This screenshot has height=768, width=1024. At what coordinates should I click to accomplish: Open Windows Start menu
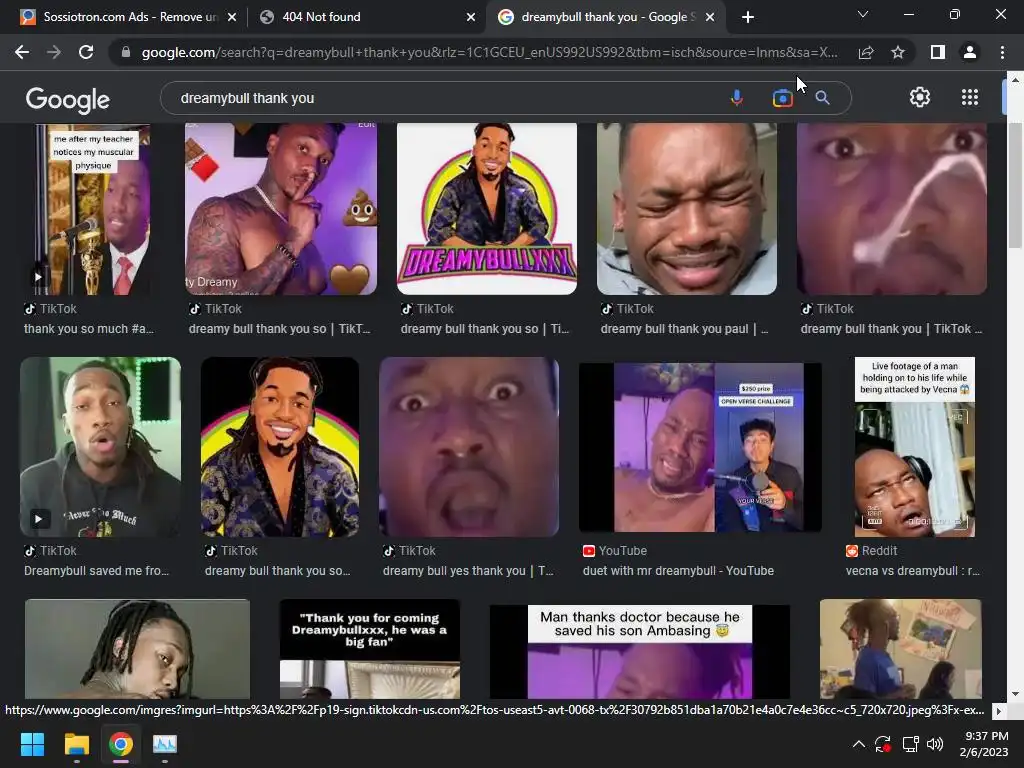[x=32, y=744]
